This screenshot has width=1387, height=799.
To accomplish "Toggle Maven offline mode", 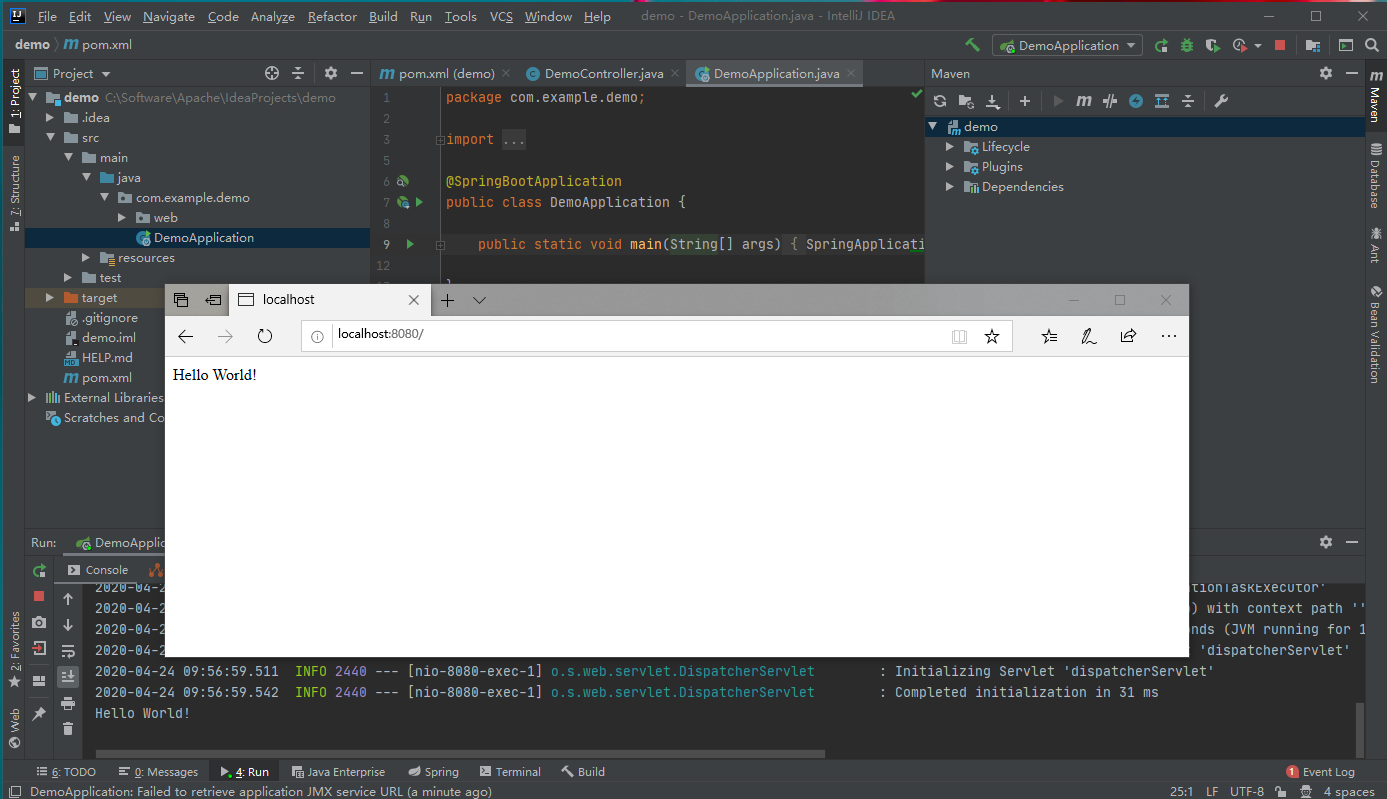I will pos(1110,101).
